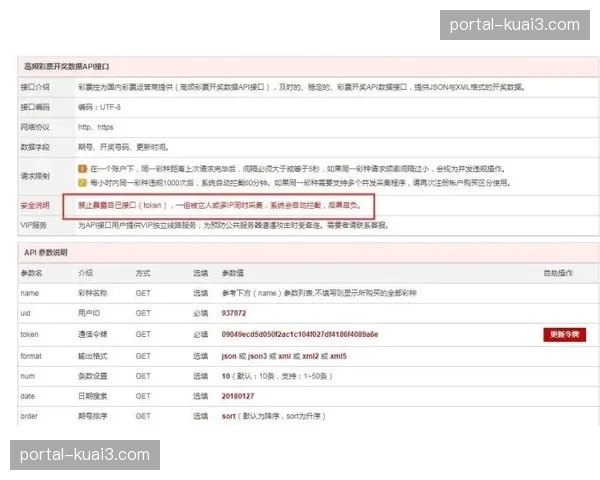This screenshot has height=480, width=600.
Task: Click the 介绍 column header
Action: [x=85, y=273]
